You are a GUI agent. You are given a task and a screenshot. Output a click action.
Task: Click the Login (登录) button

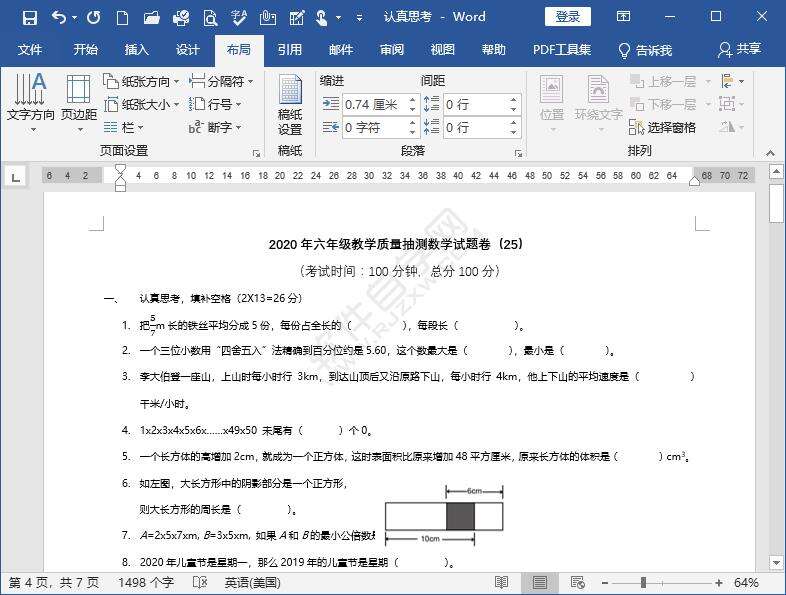pyautogui.click(x=567, y=17)
